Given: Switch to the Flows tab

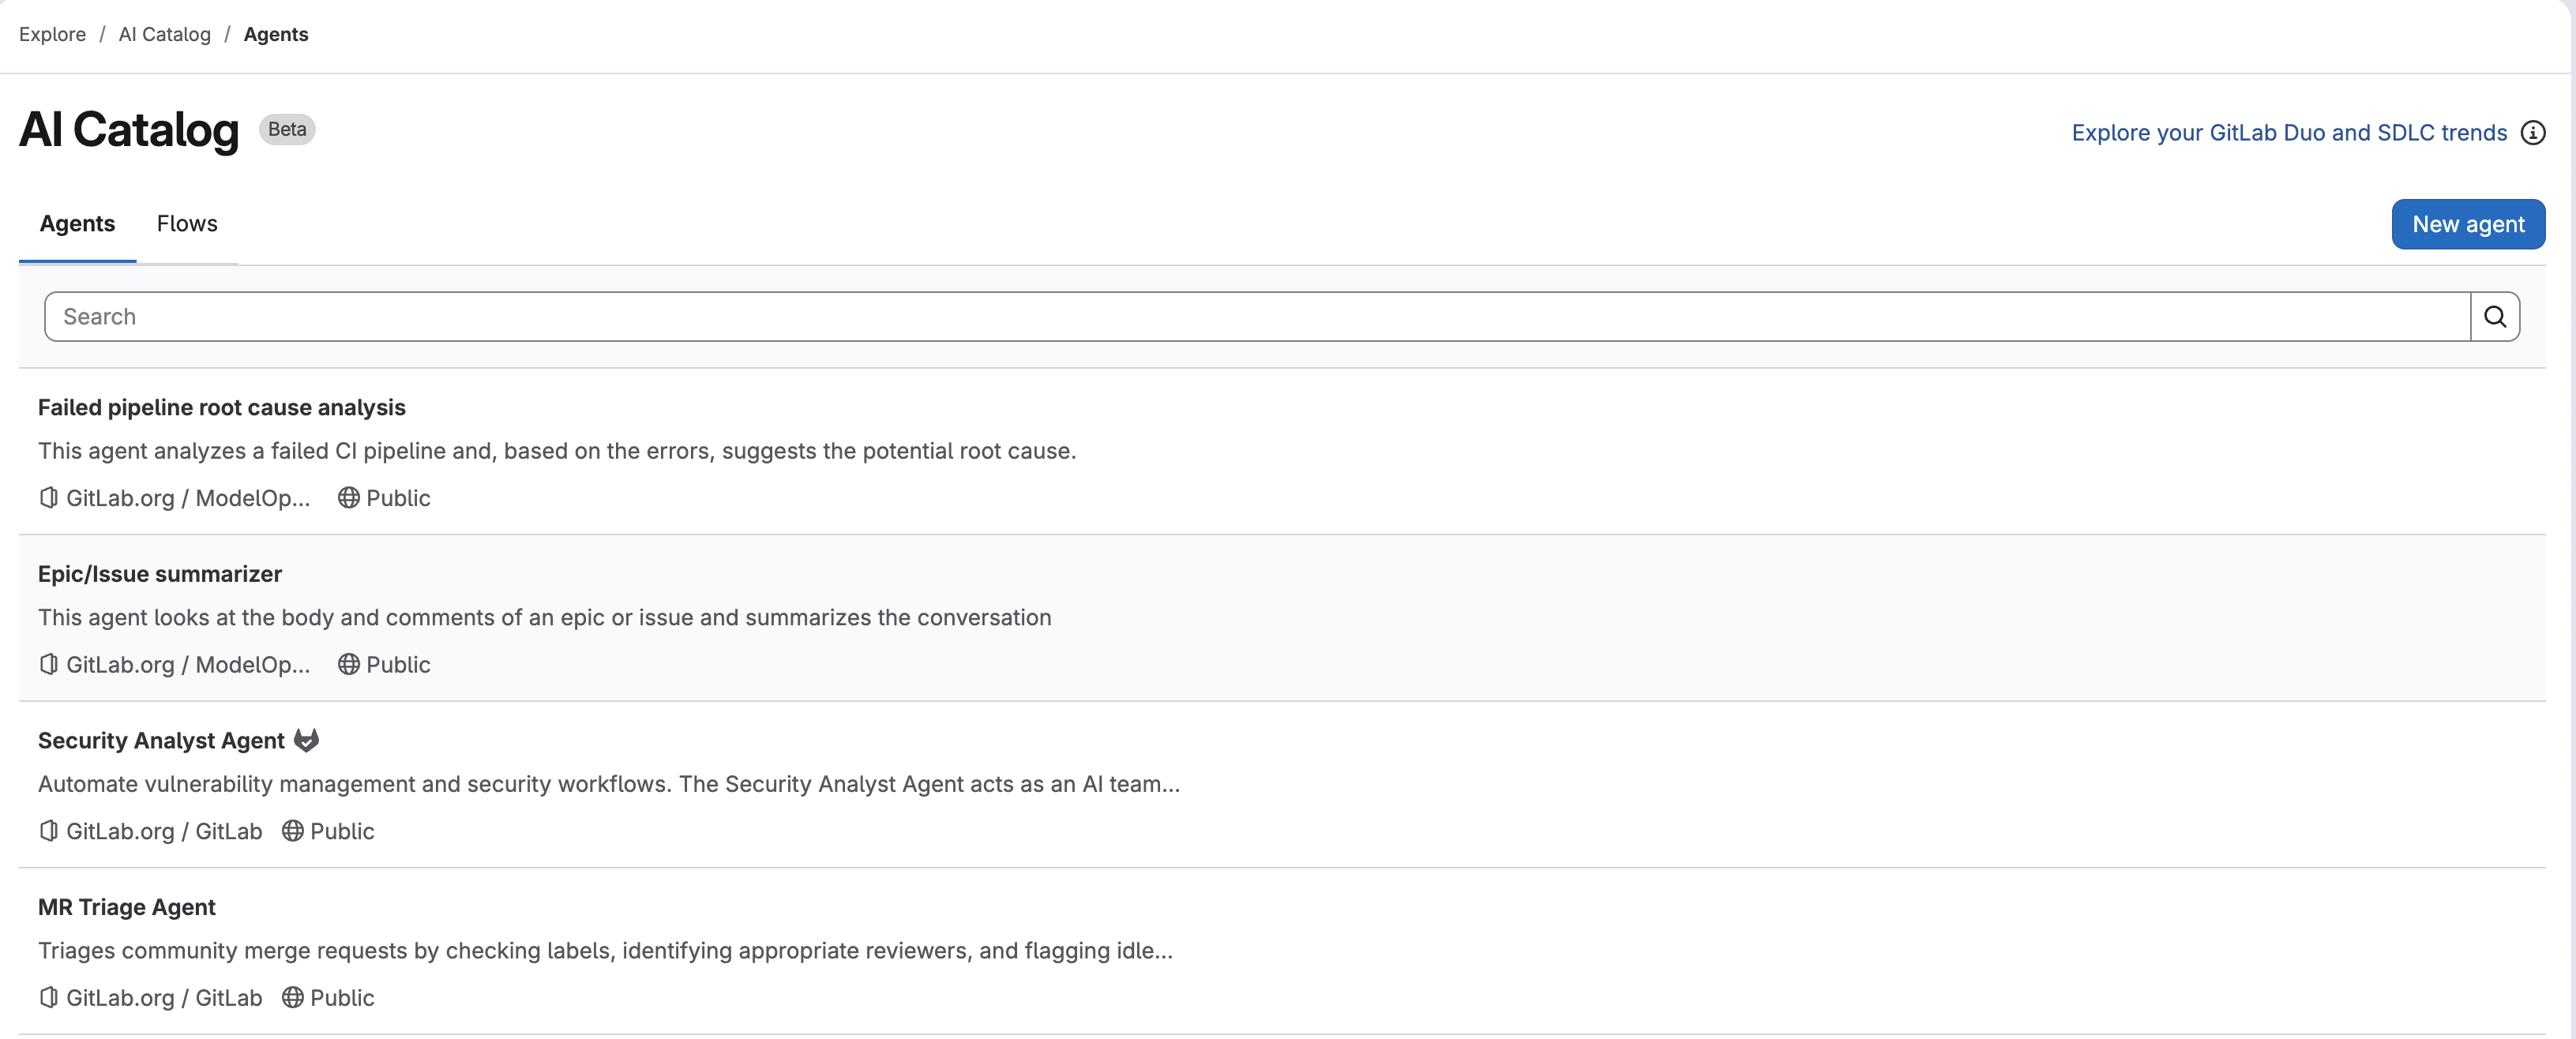Looking at the screenshot, I should [x=187, y=224].
